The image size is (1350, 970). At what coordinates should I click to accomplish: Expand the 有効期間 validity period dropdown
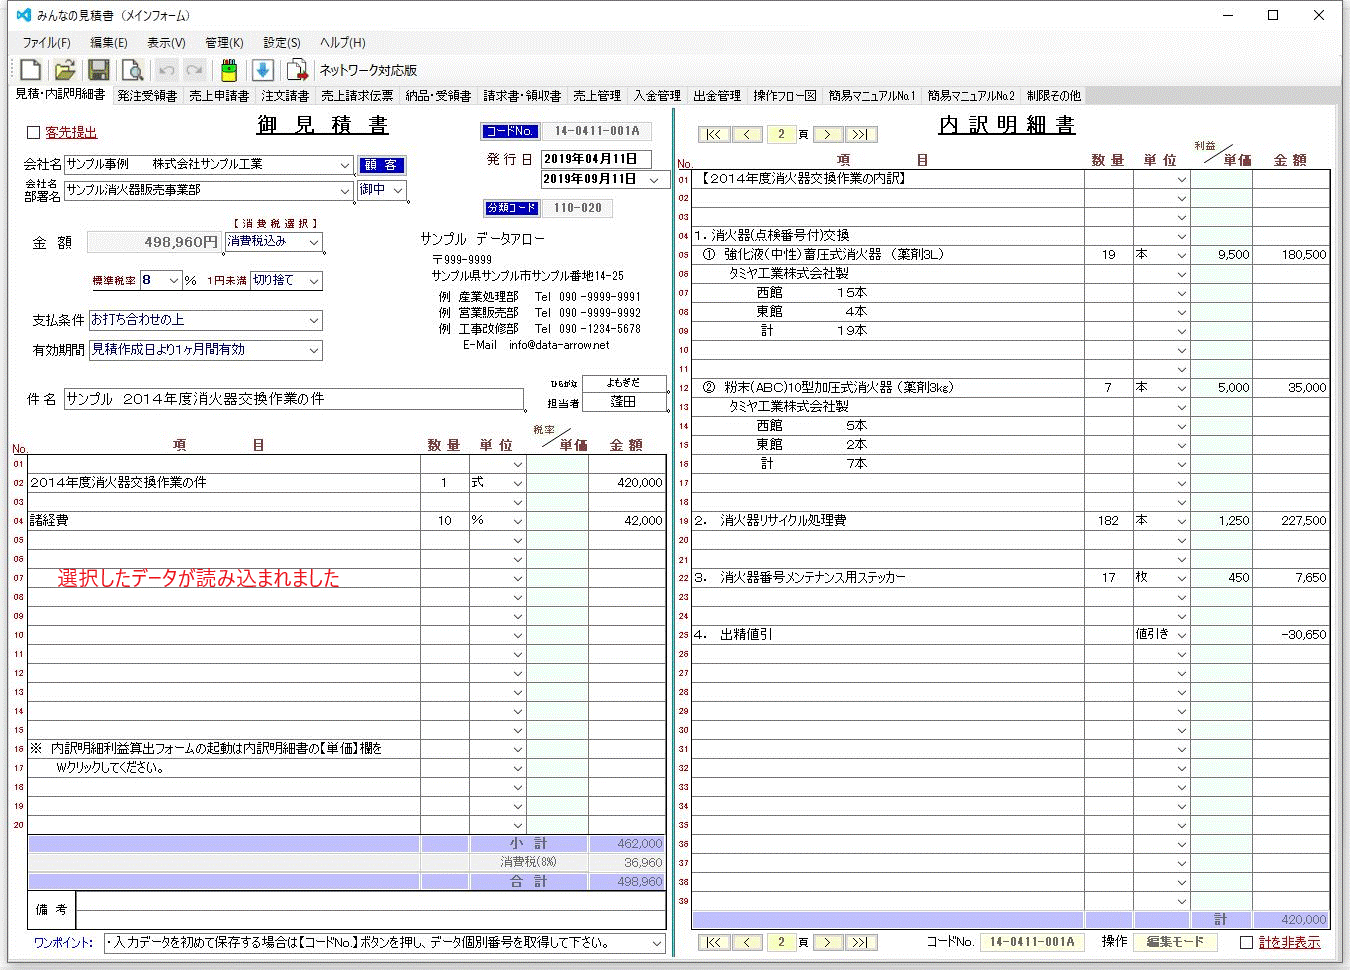pos(314,351)
